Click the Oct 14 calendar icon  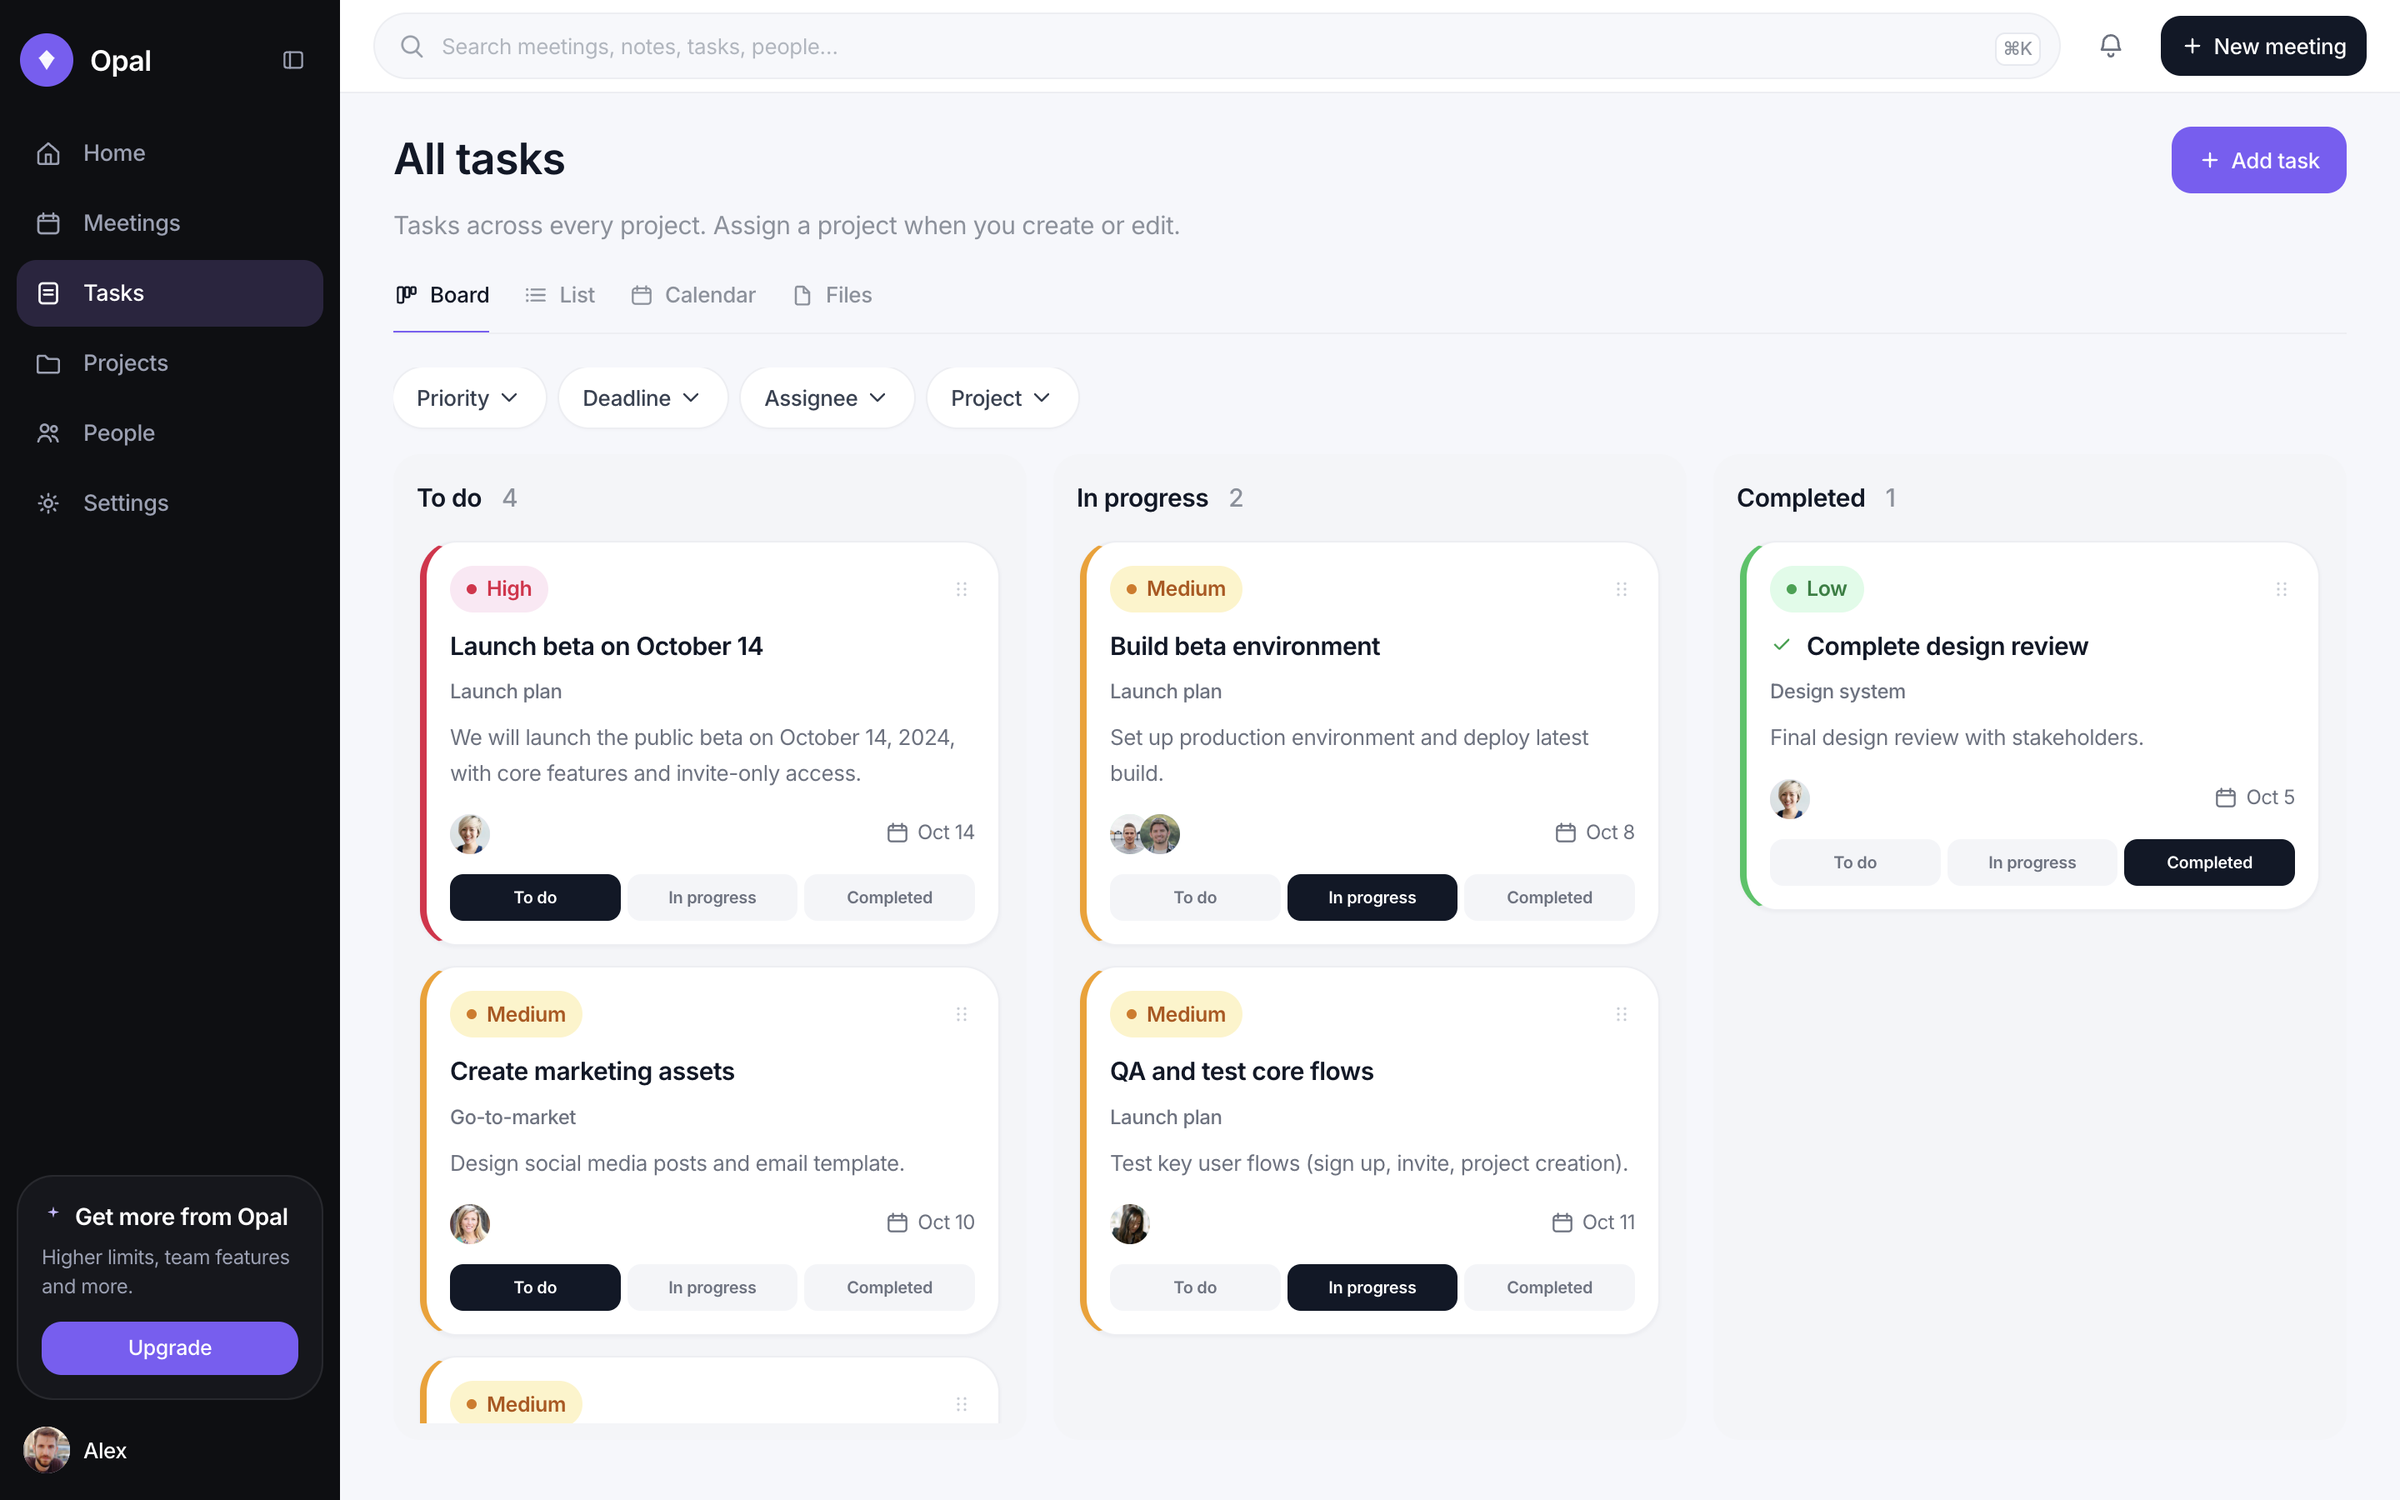pyautogui.click(x=897, y=832)
